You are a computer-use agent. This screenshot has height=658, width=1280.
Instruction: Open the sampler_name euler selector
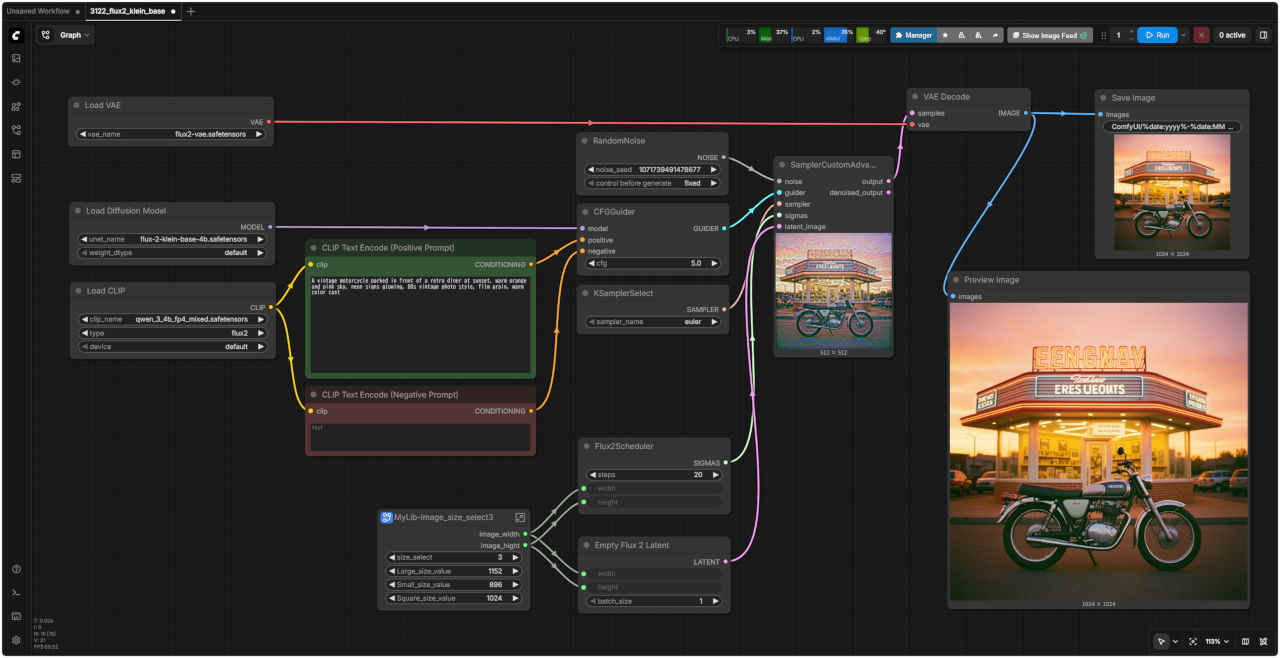653,322
